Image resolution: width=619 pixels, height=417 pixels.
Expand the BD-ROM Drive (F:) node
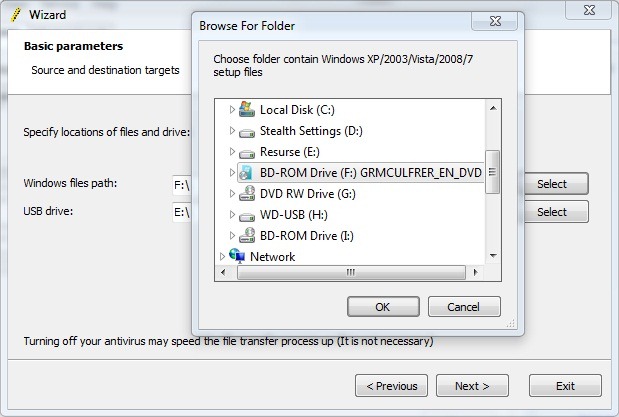point(232,173)
